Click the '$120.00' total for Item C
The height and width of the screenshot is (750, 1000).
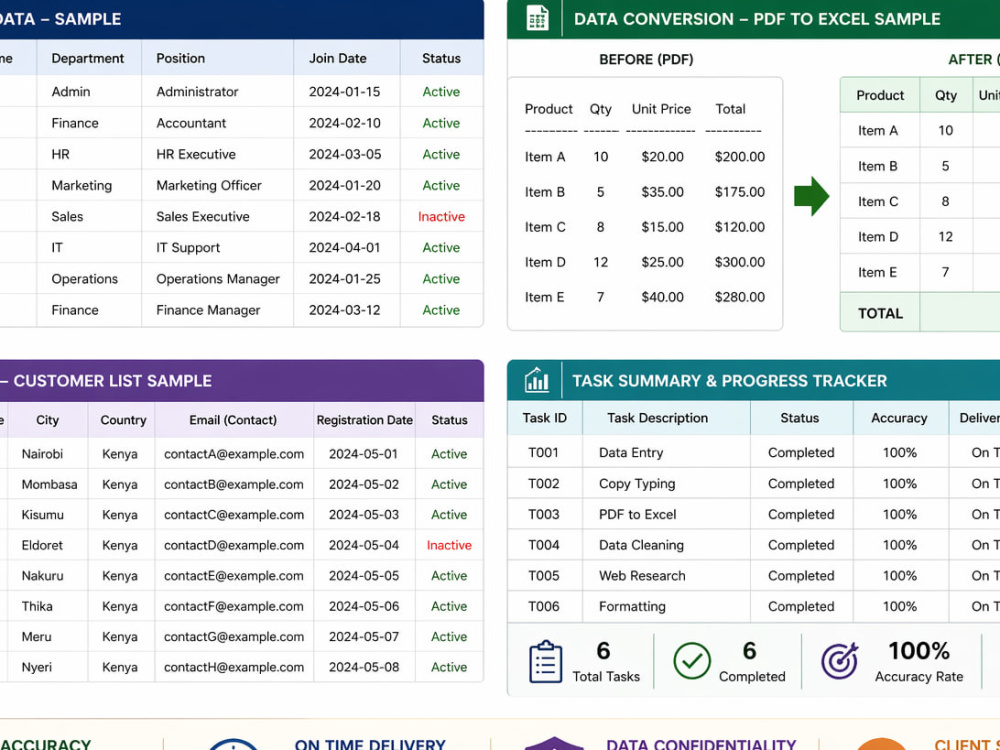(740, 226)
